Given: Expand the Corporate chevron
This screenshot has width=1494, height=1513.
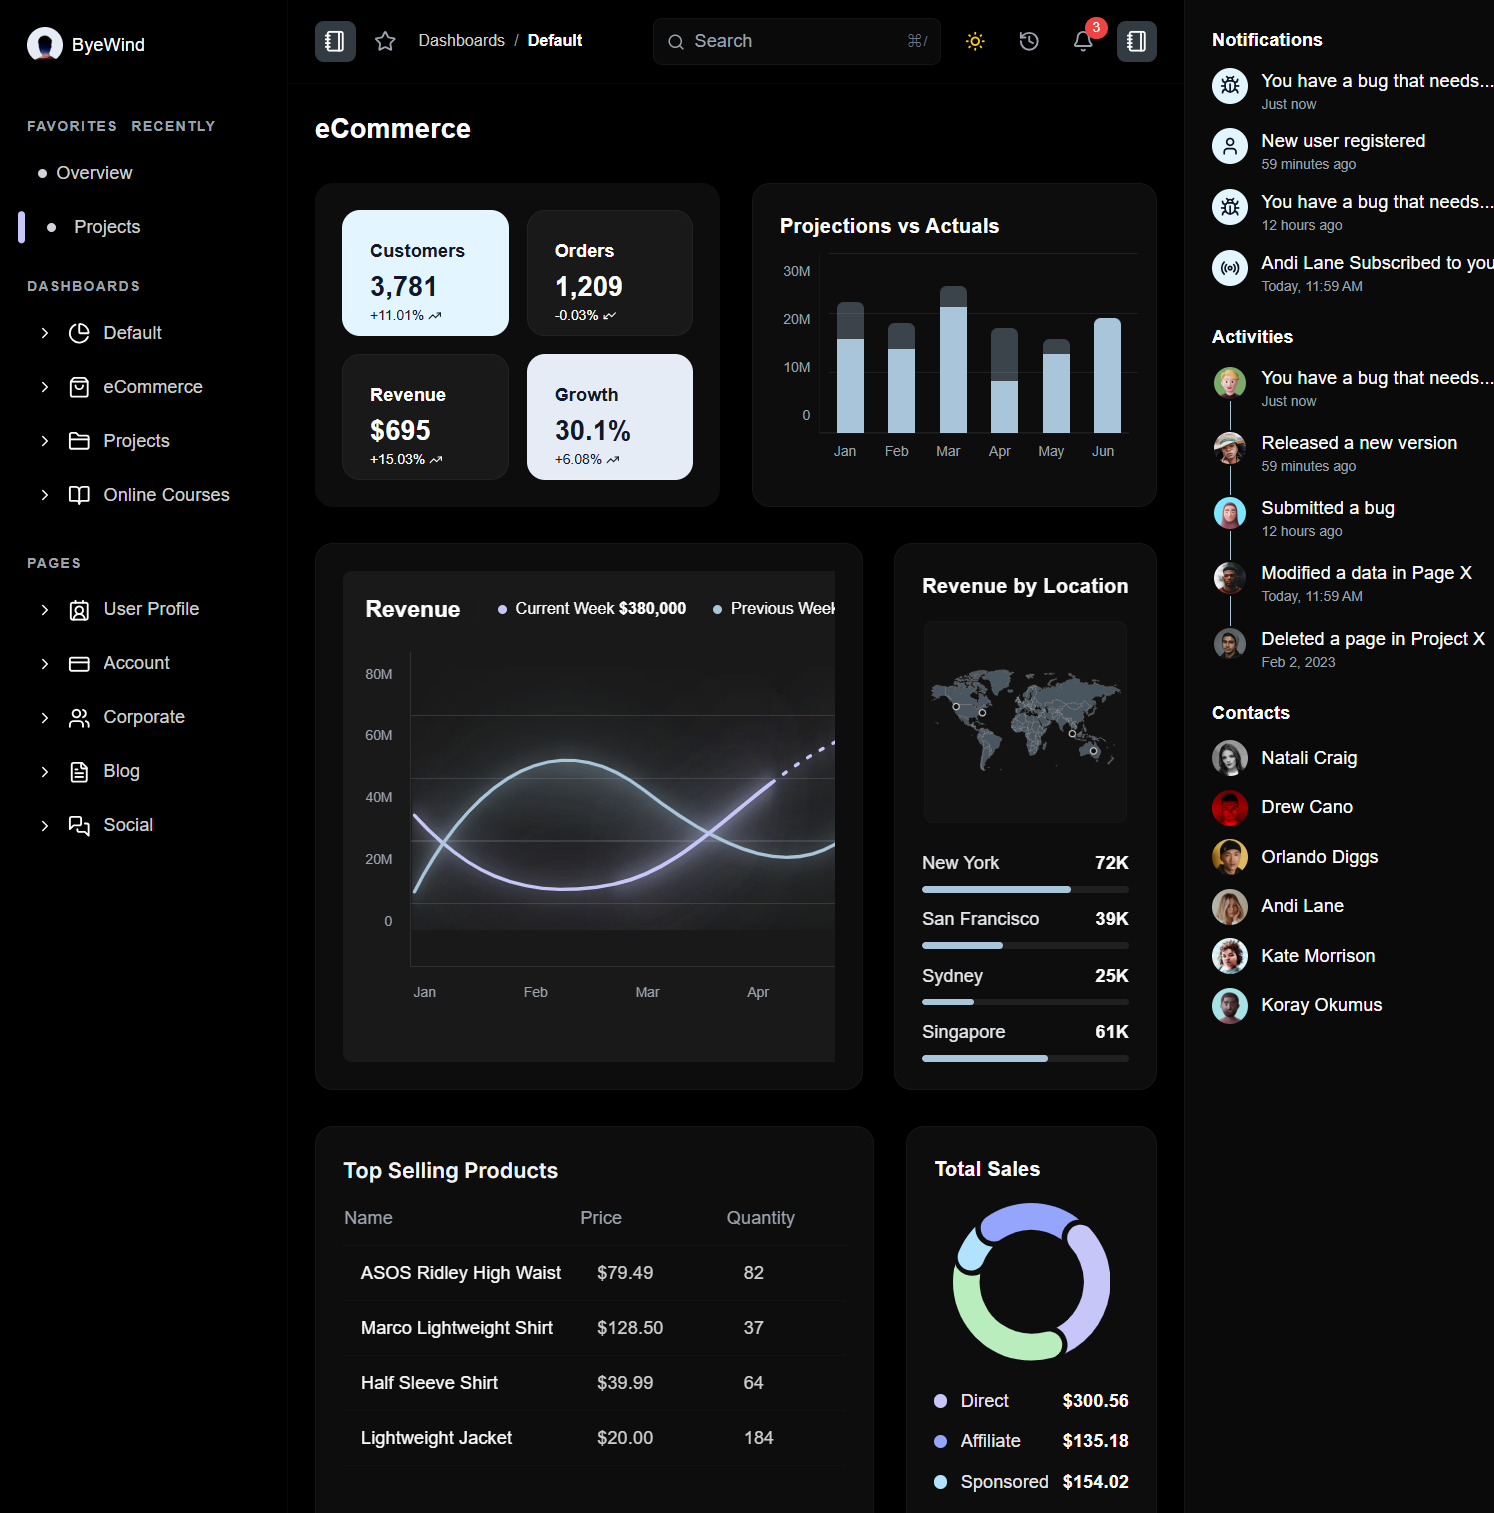Looking at the screenshot, I should click(x=45, y=718).
